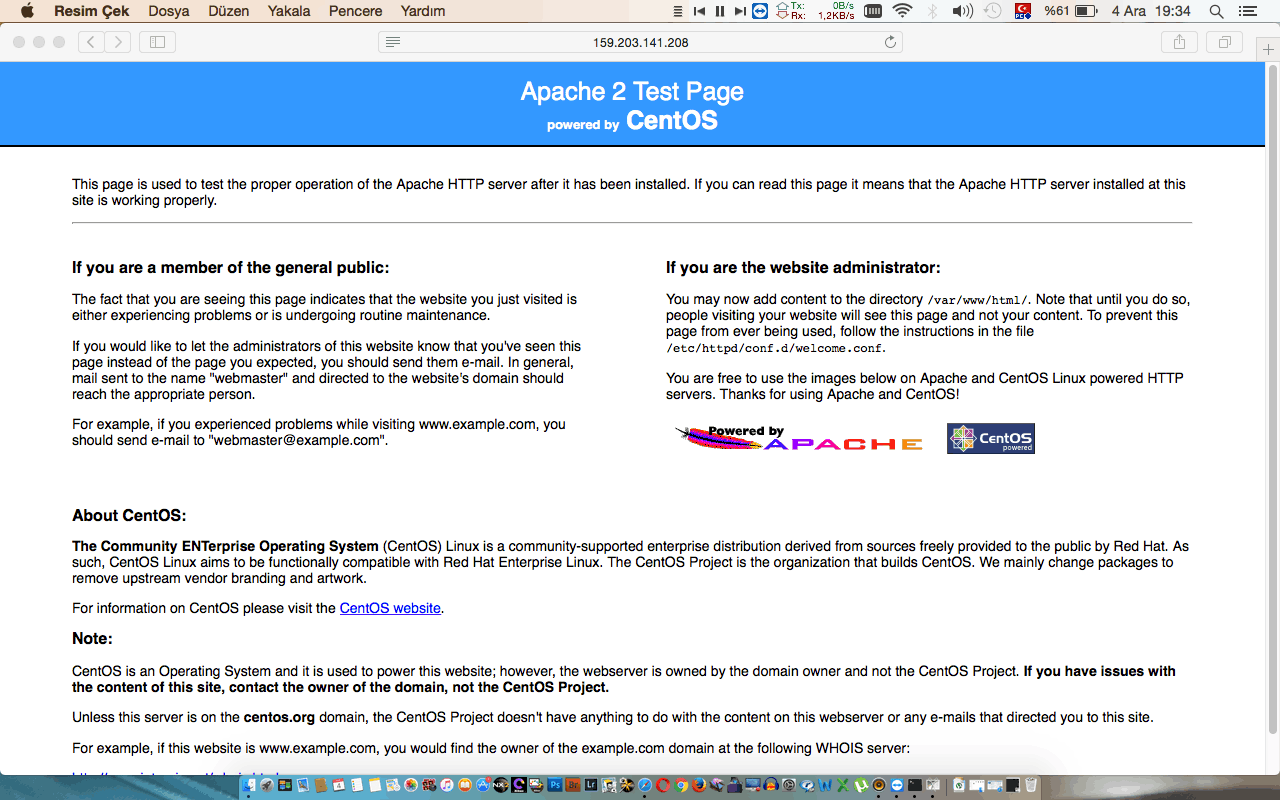
Task: Open the Yakala menu
Action: (289, 11)
